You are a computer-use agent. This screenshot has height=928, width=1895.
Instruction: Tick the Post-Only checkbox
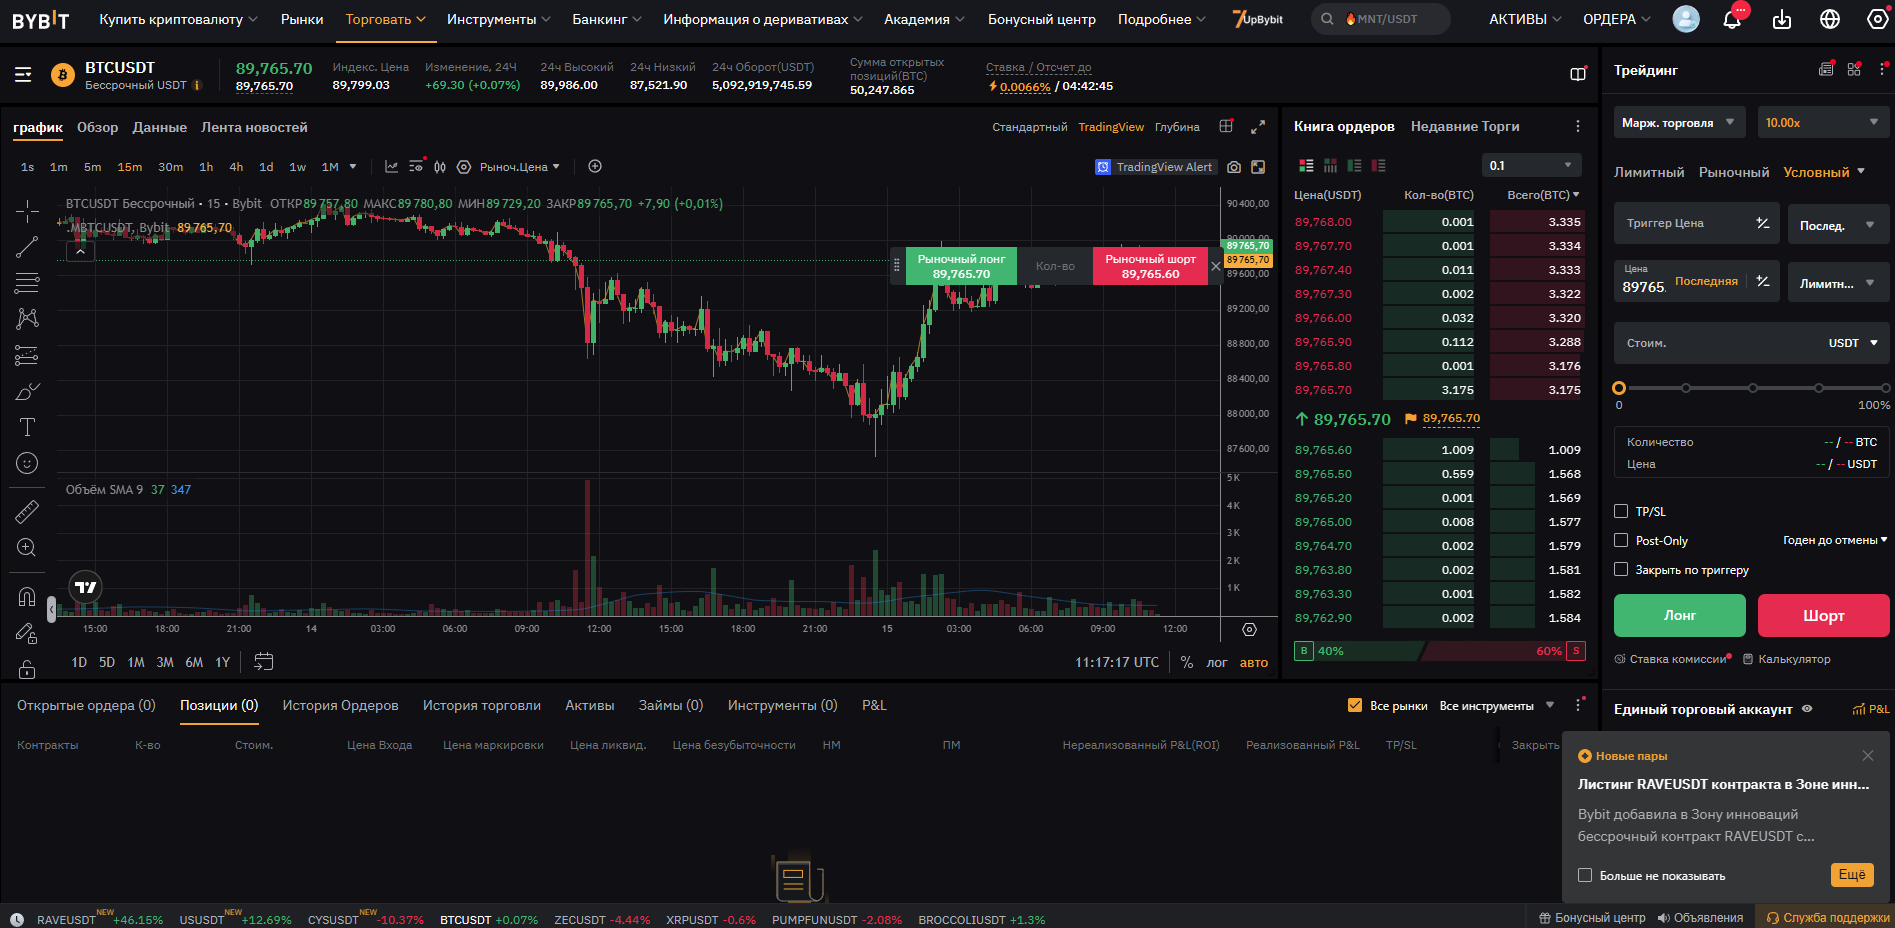click(x=1621, y=540)
